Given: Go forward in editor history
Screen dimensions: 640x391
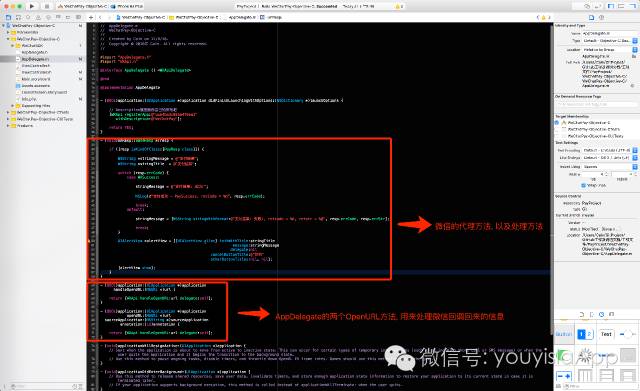Looking at the screenshot, I should (x=110, y=18).
